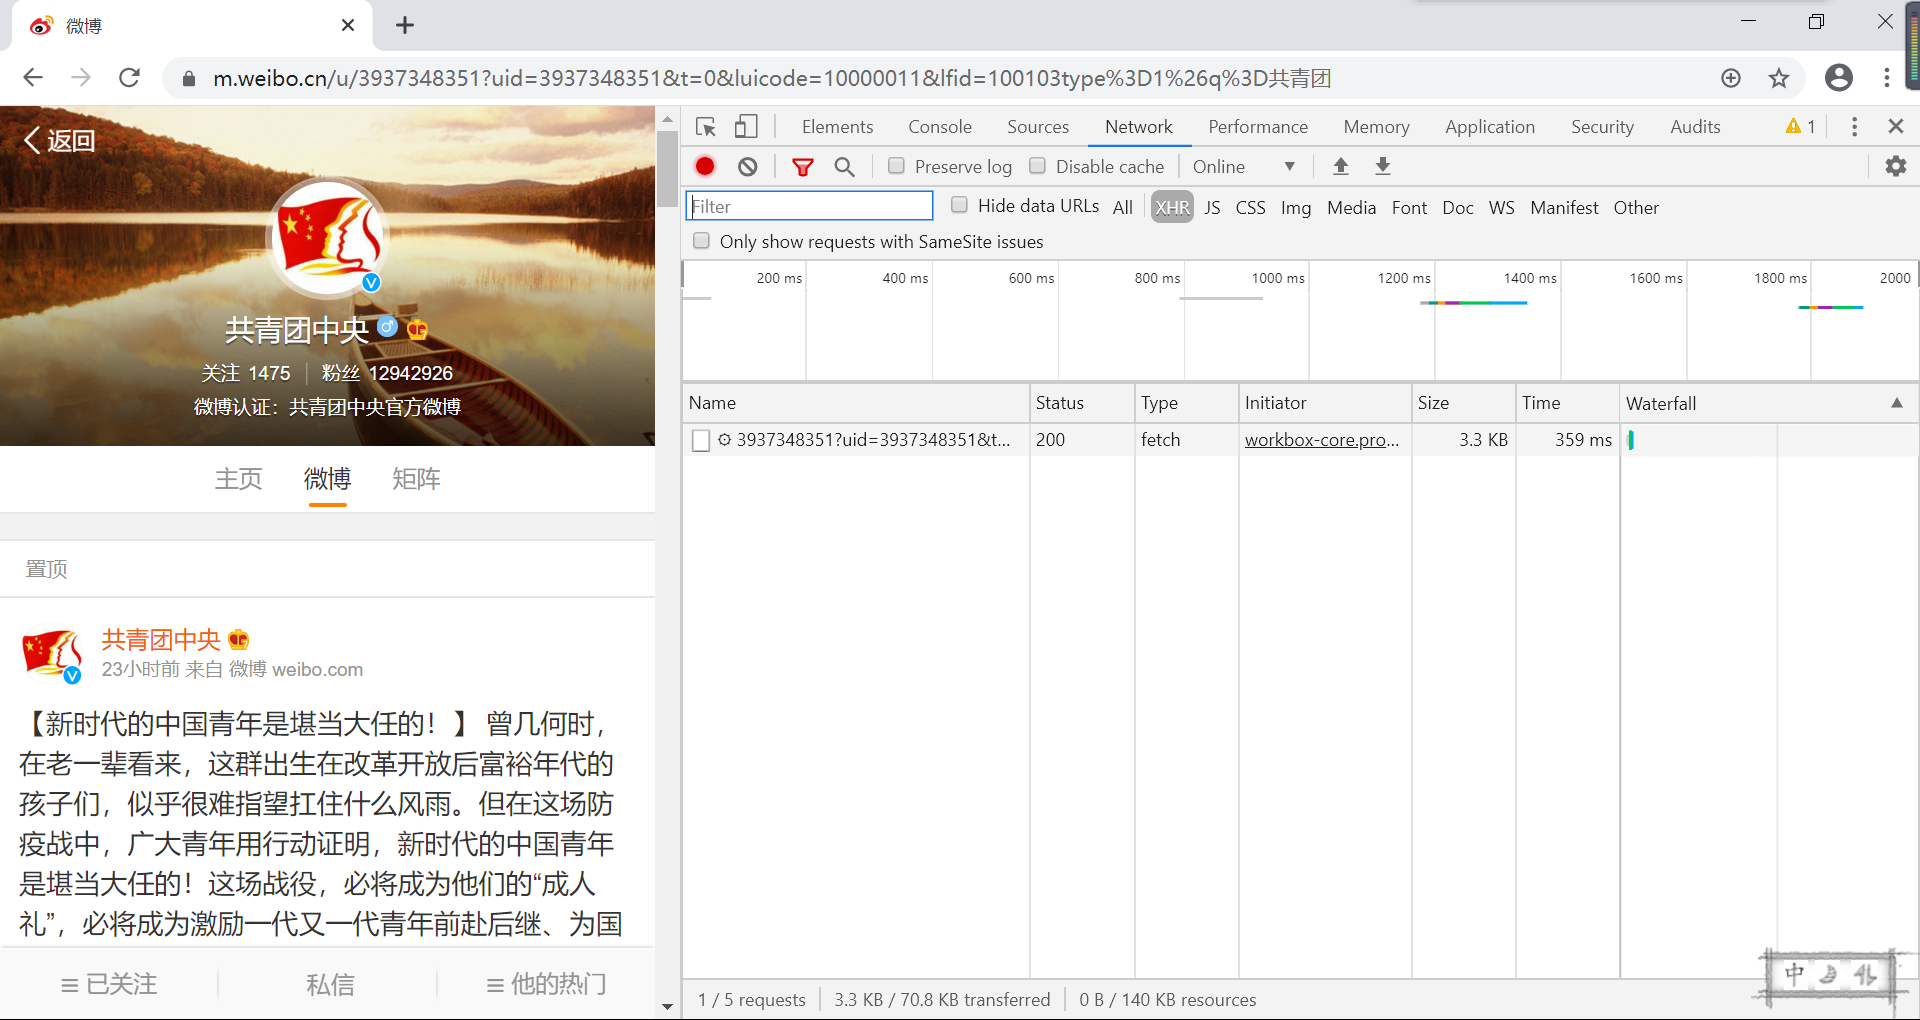Image resolution: width=1920 pixels, height=1020 pixels.
Task: Tick the checkbox on the 3937348351 request row
Action: coord(701,440)
